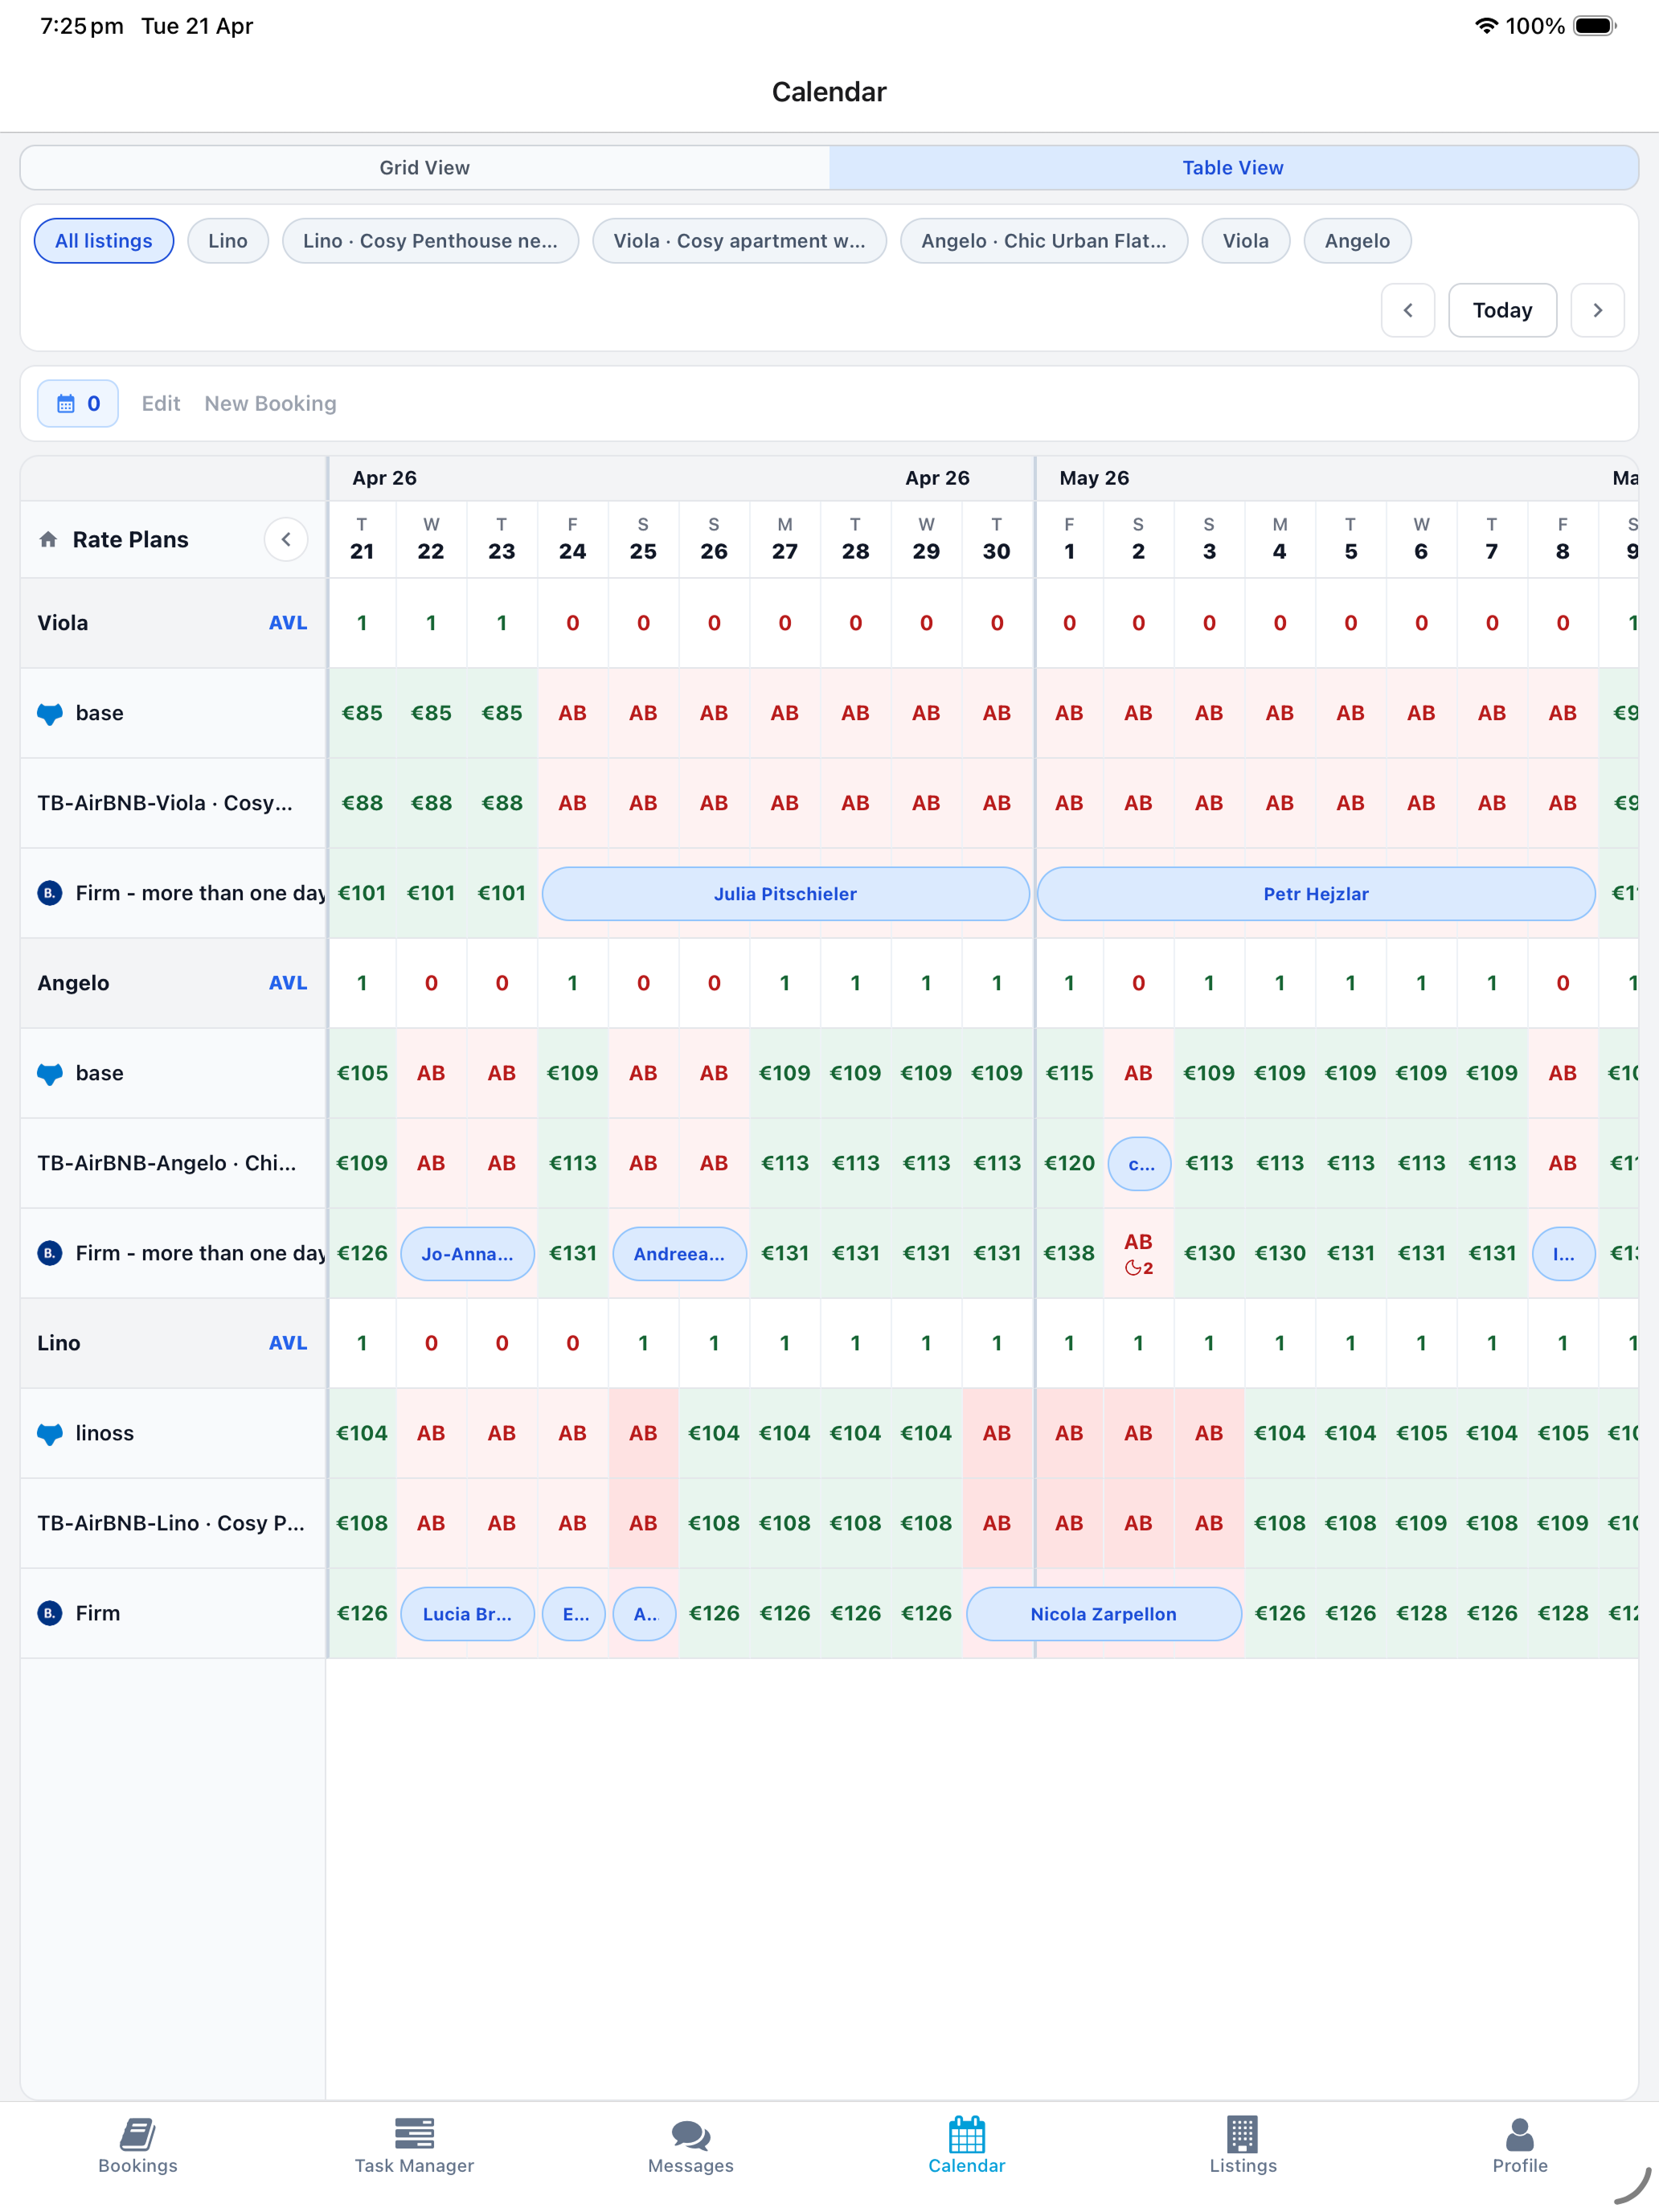Open Petr Hejzlar booking
1659x2212 pixels.
pos(1316,894)
